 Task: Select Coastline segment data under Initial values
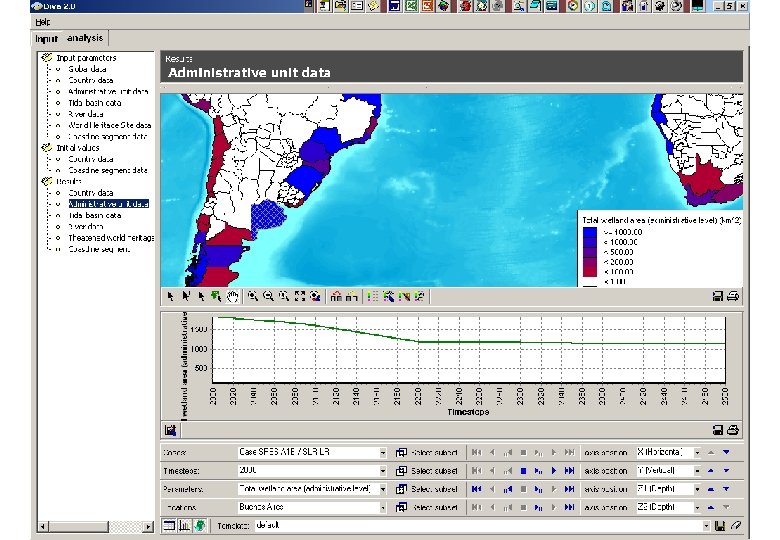(108, 170)
